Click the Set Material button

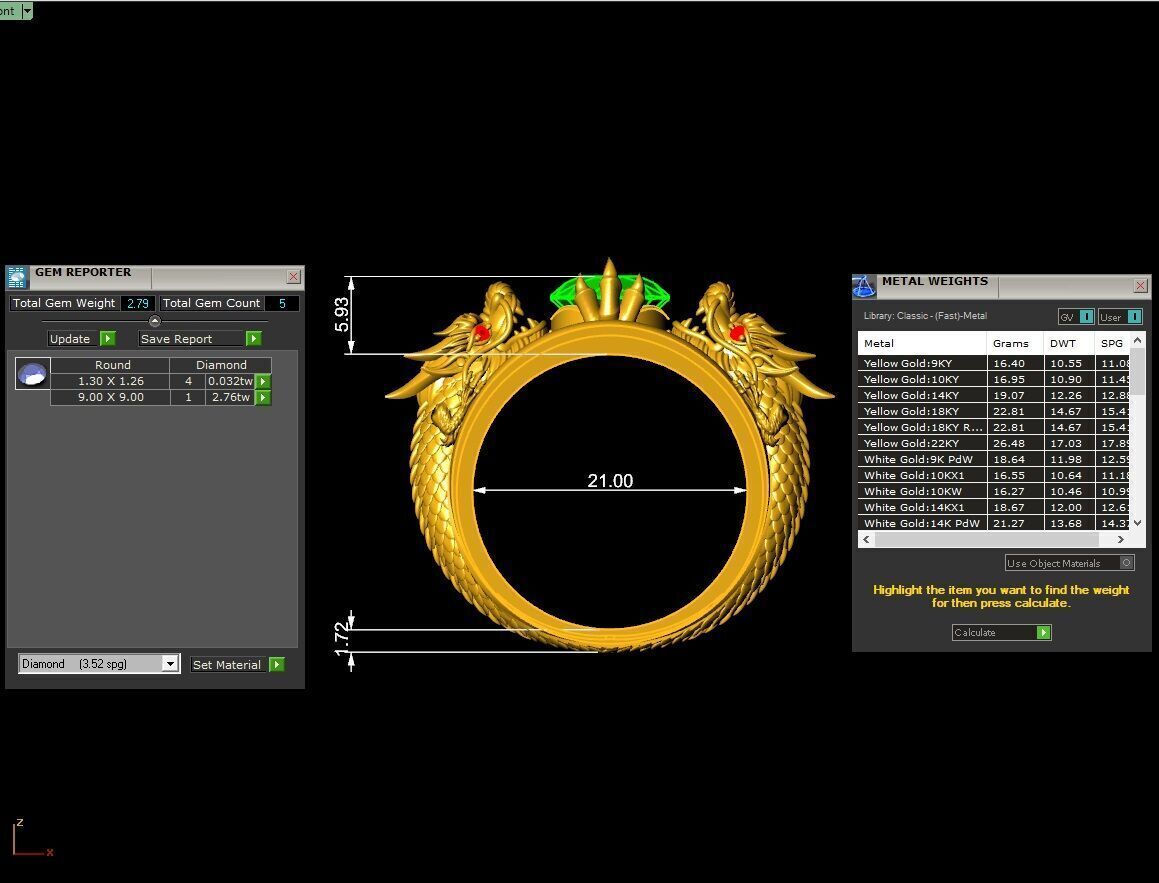228,664
